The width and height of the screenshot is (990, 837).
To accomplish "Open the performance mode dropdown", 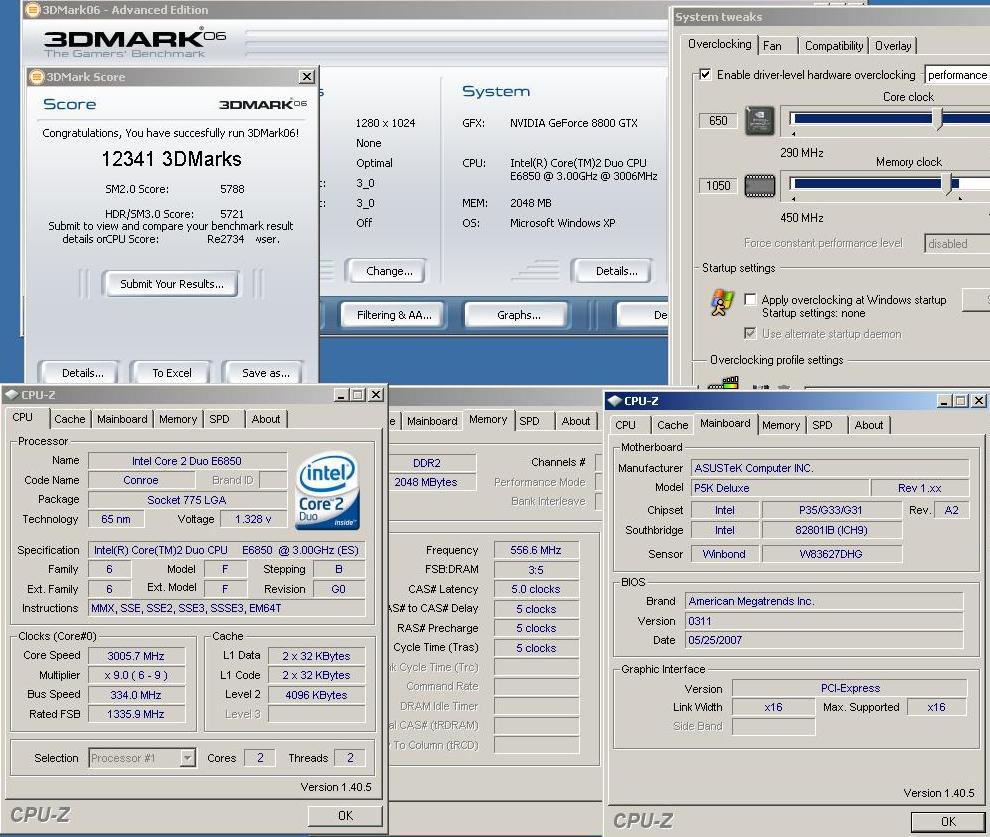I will 957,74.
